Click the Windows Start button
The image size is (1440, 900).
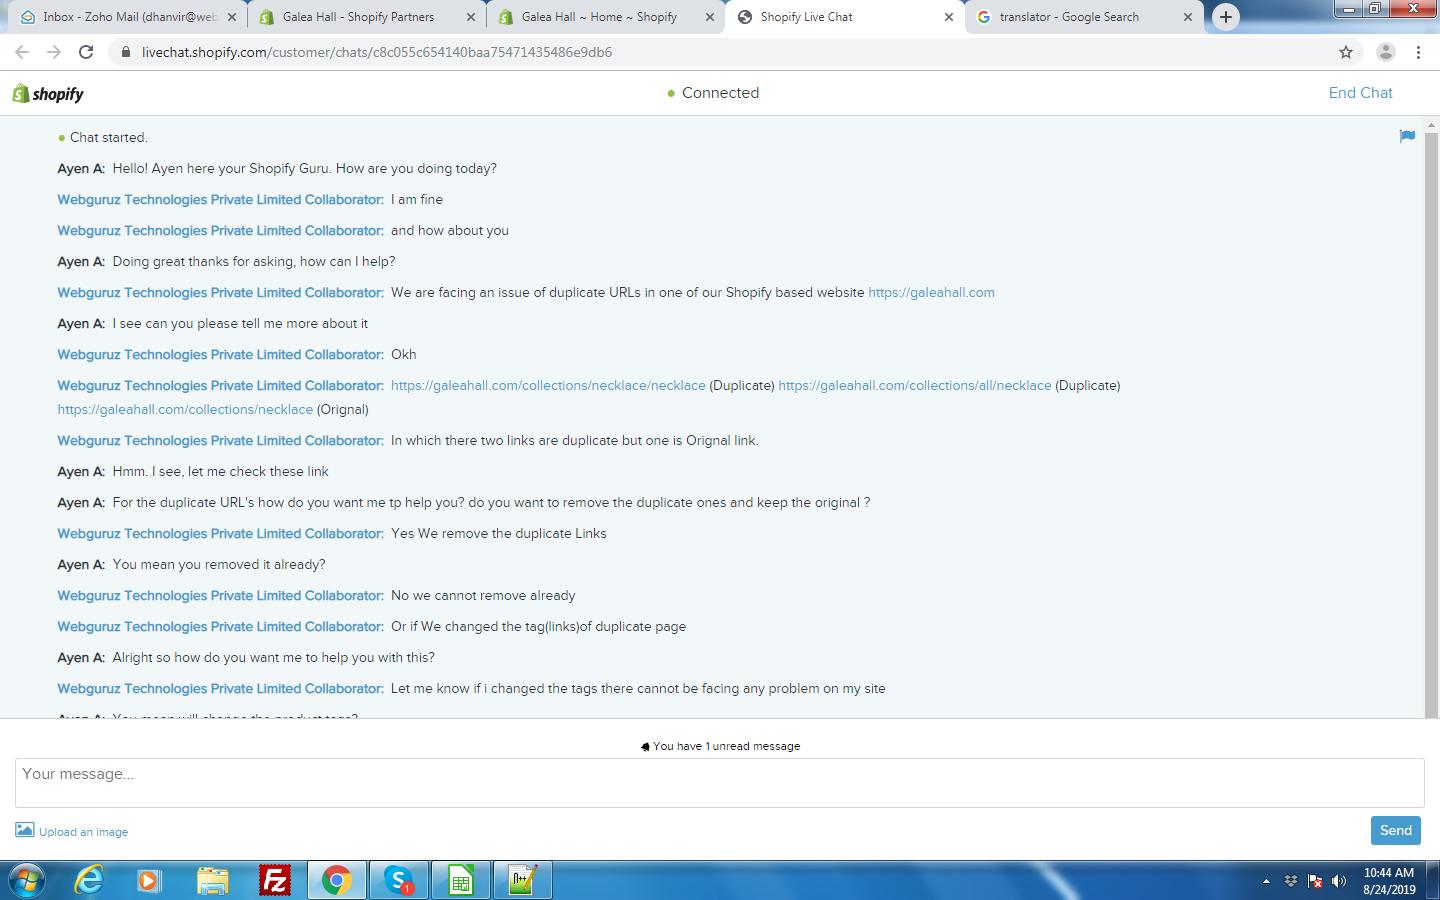tap(27, 880)
